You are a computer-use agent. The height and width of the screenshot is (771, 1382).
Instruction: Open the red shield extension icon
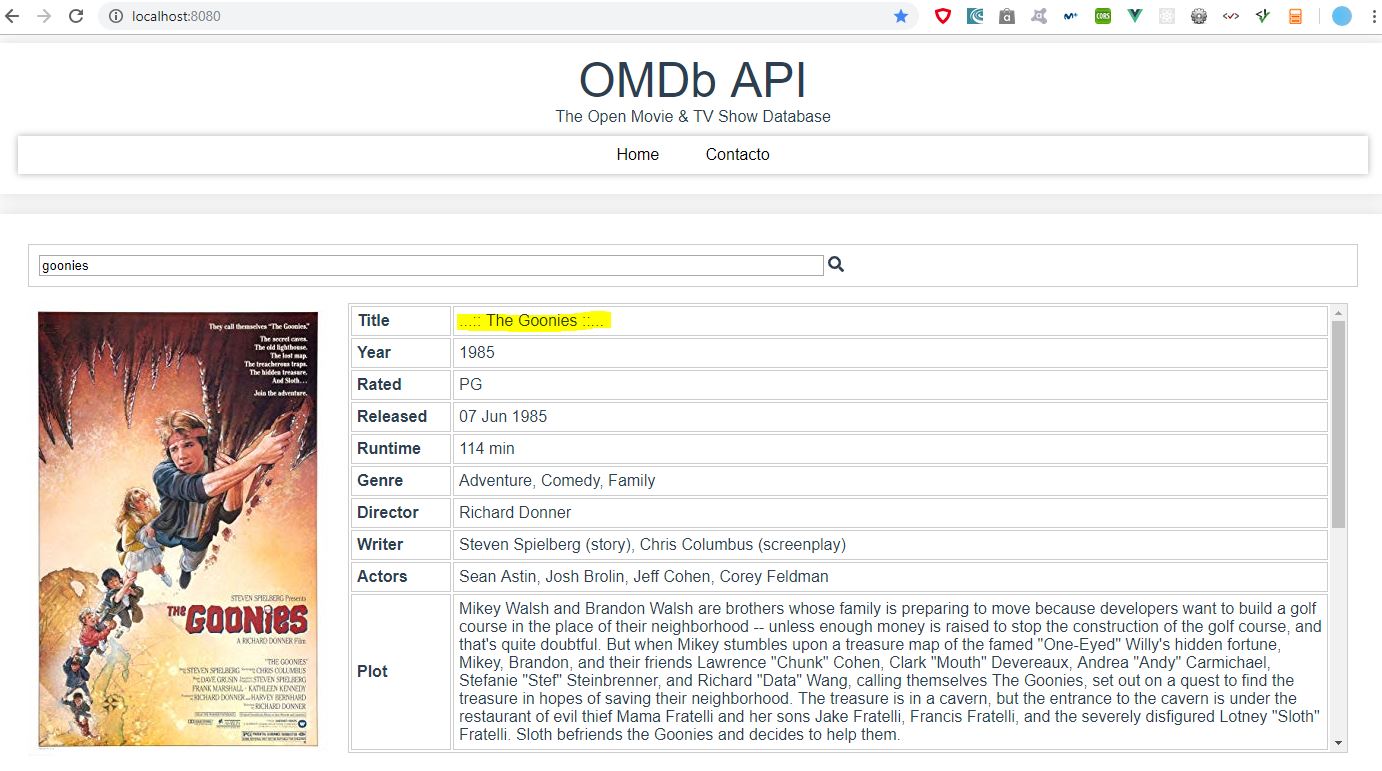[942, 16]
